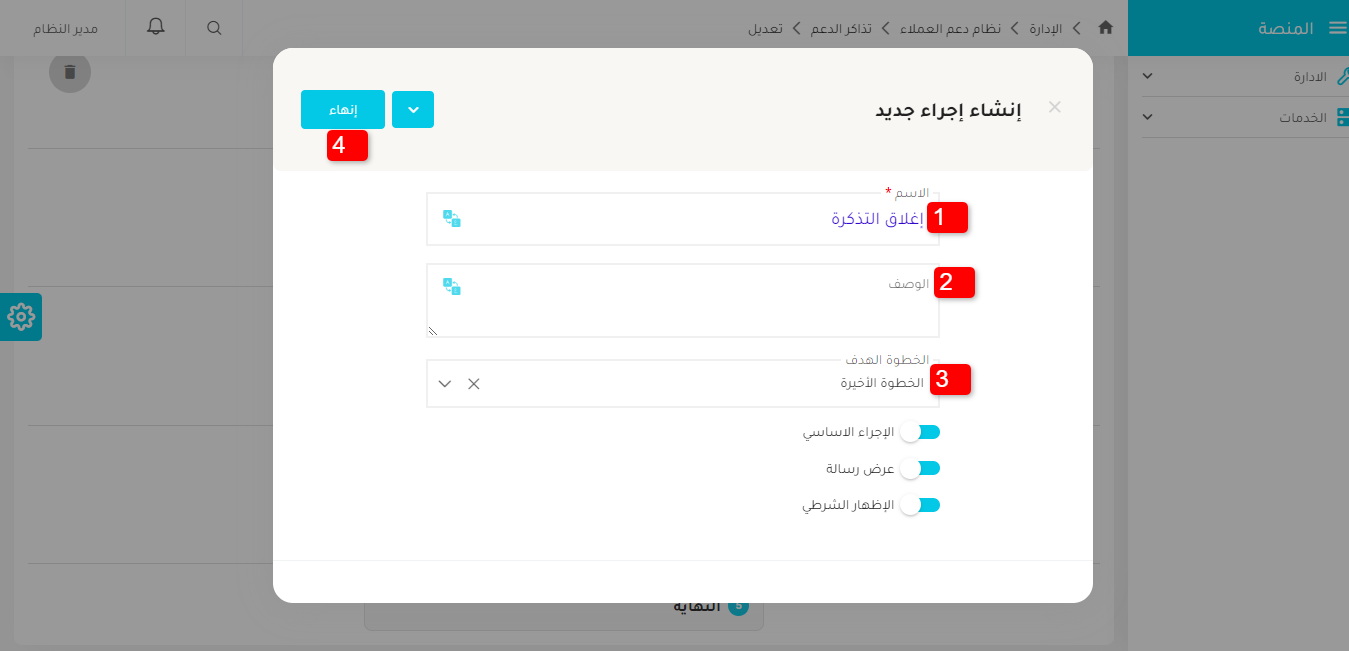1349x651 pixels.
Task: Open the teal settings gear on the left edge
Action: [20, 317]
